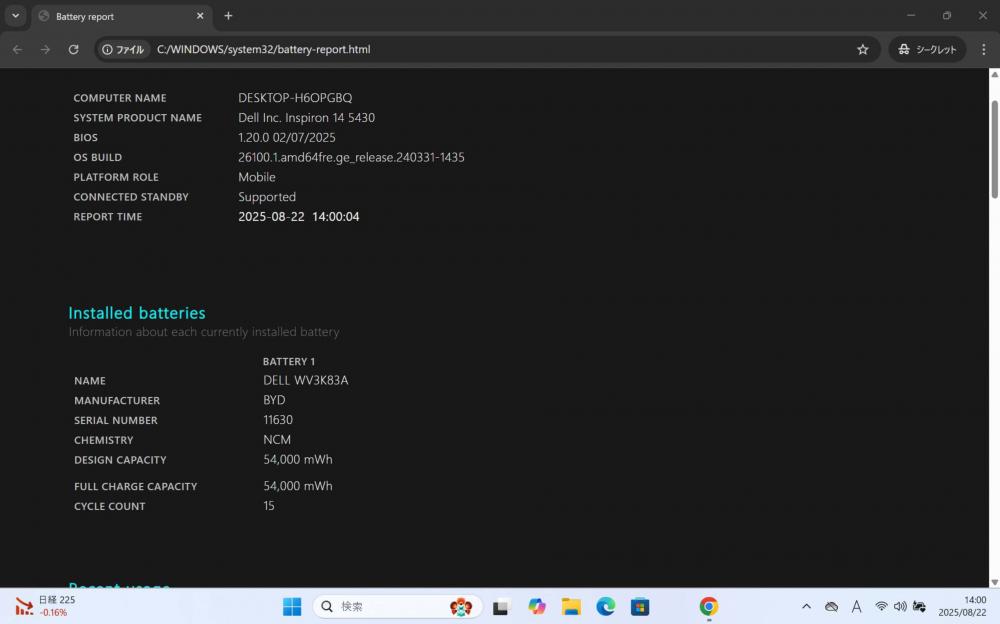Launch Copilot from the taskbar
The image size is (1000, 624).
pos(536,606)
